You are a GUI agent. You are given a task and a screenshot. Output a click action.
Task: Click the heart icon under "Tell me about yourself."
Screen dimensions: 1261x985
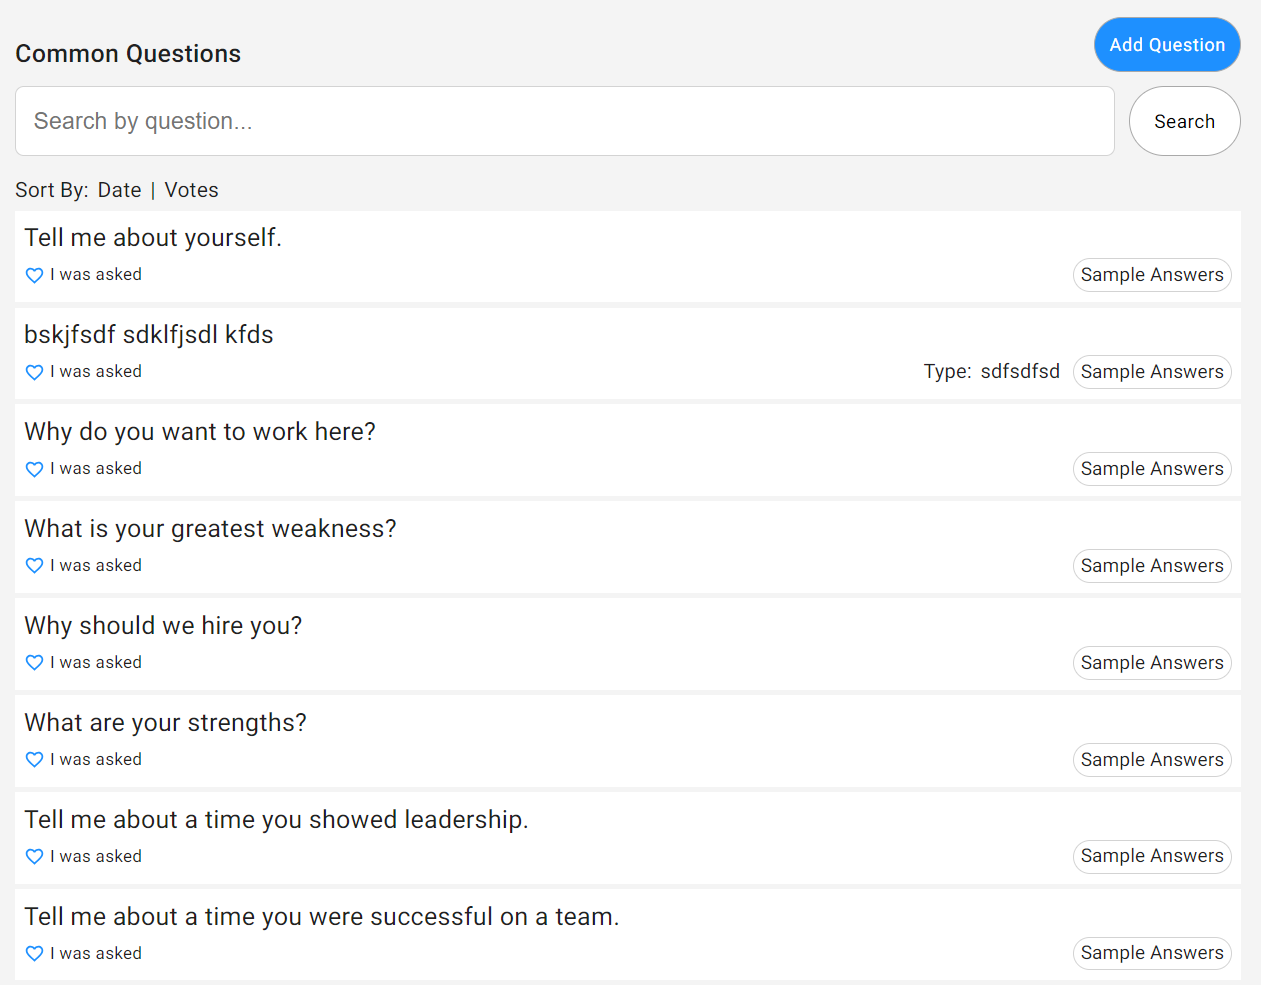tap(34, 275)
